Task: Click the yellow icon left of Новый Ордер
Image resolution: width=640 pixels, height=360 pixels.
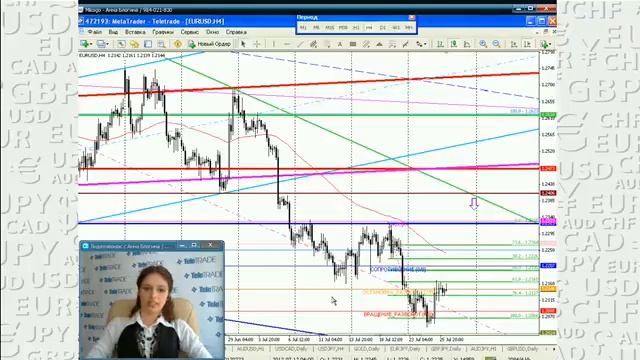Action: [178, 44]
